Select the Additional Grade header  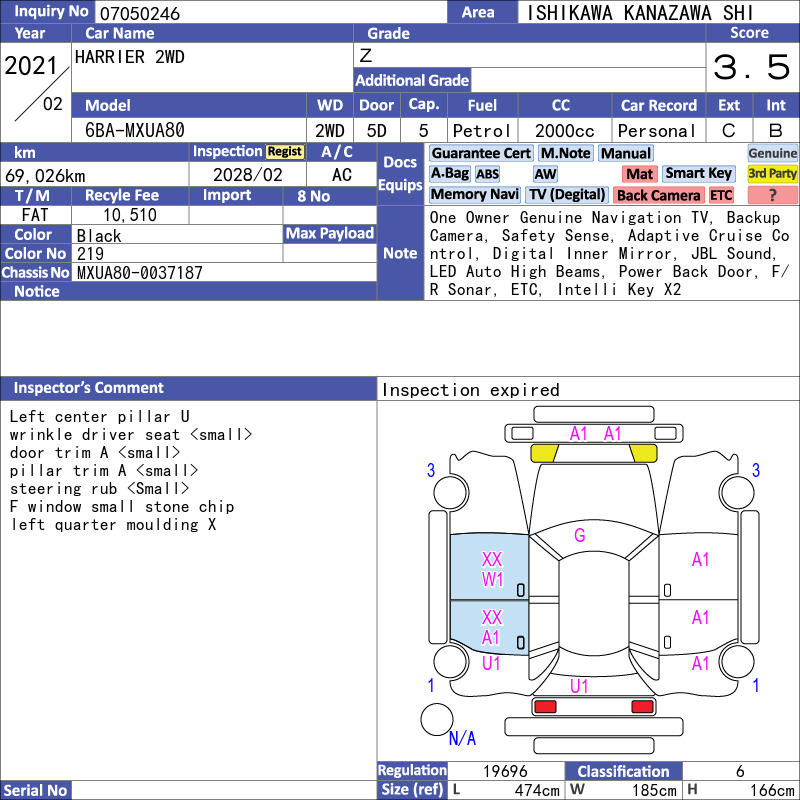(412, 80)
